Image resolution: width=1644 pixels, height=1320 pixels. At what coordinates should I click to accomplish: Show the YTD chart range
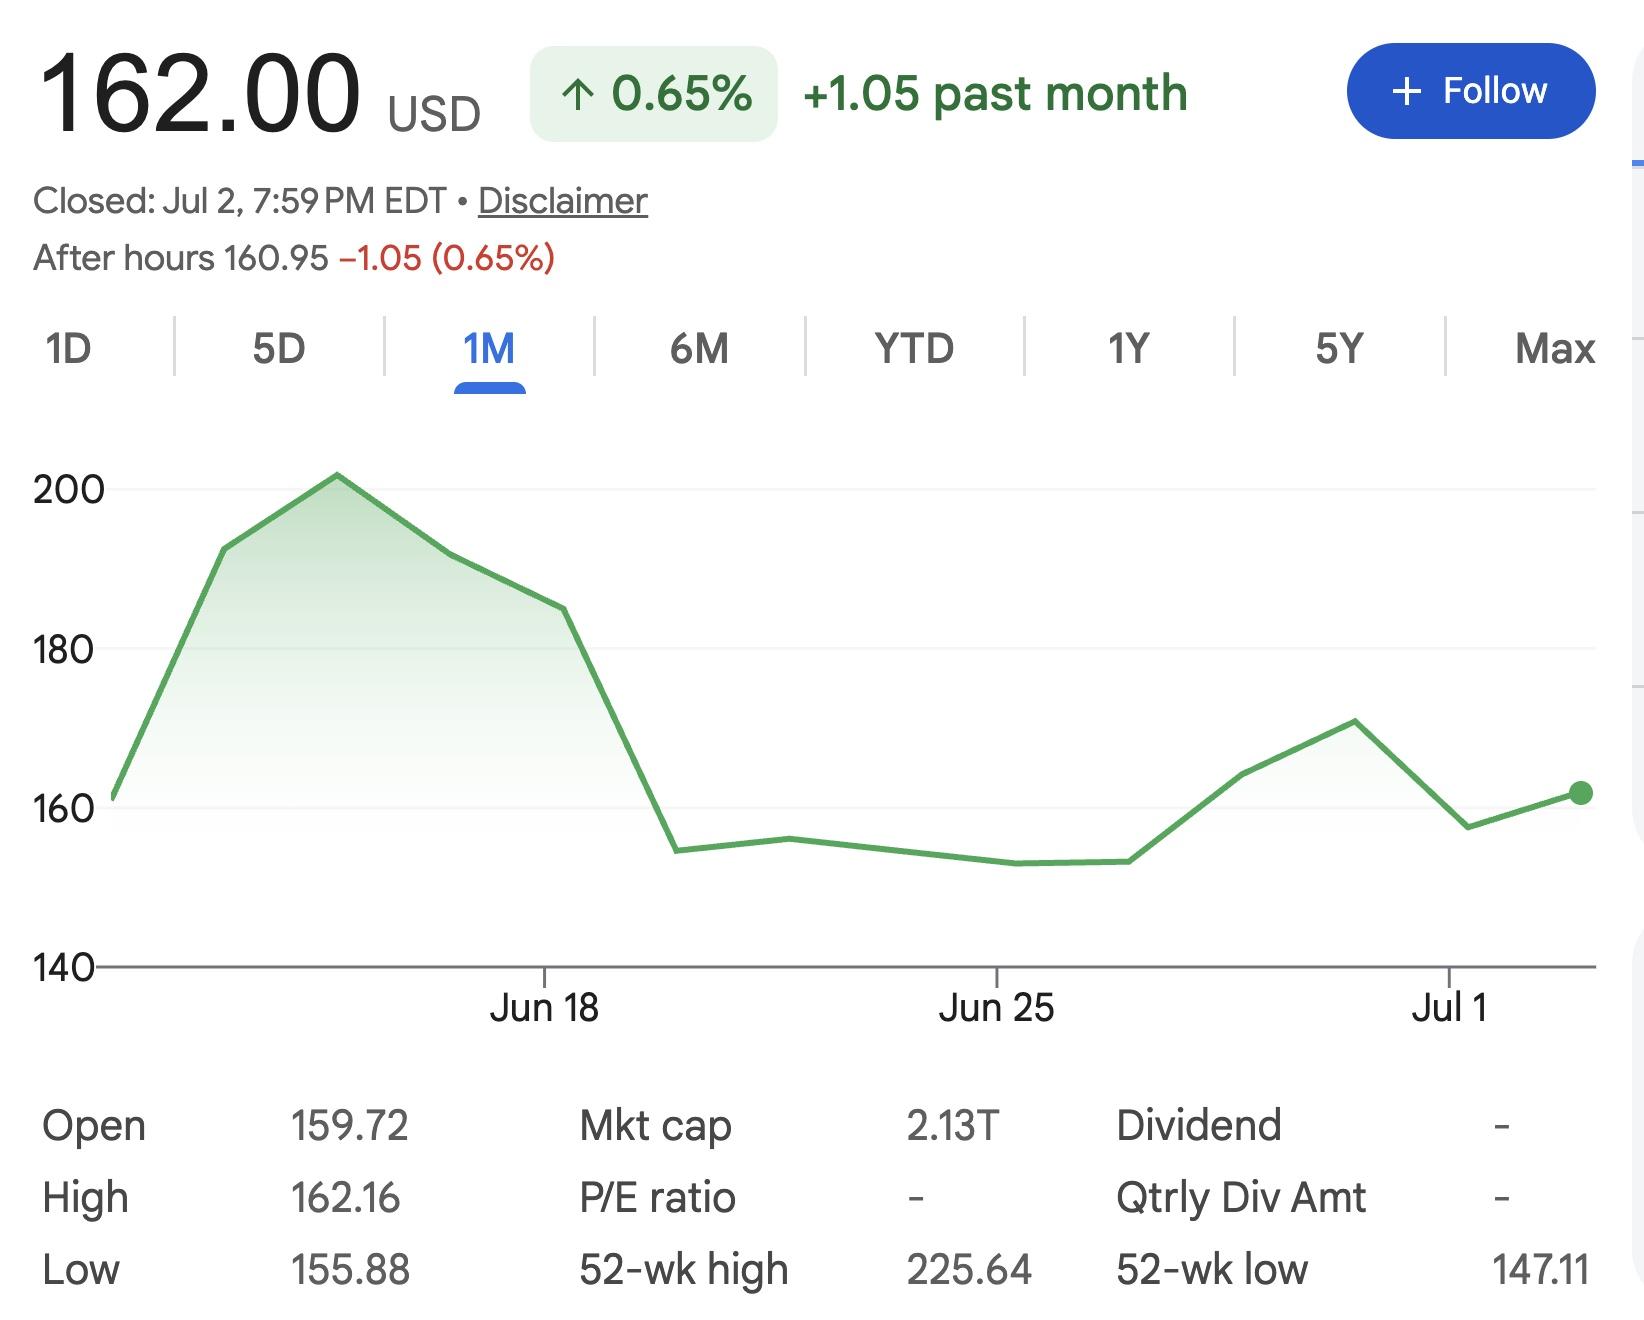point(914,348)
